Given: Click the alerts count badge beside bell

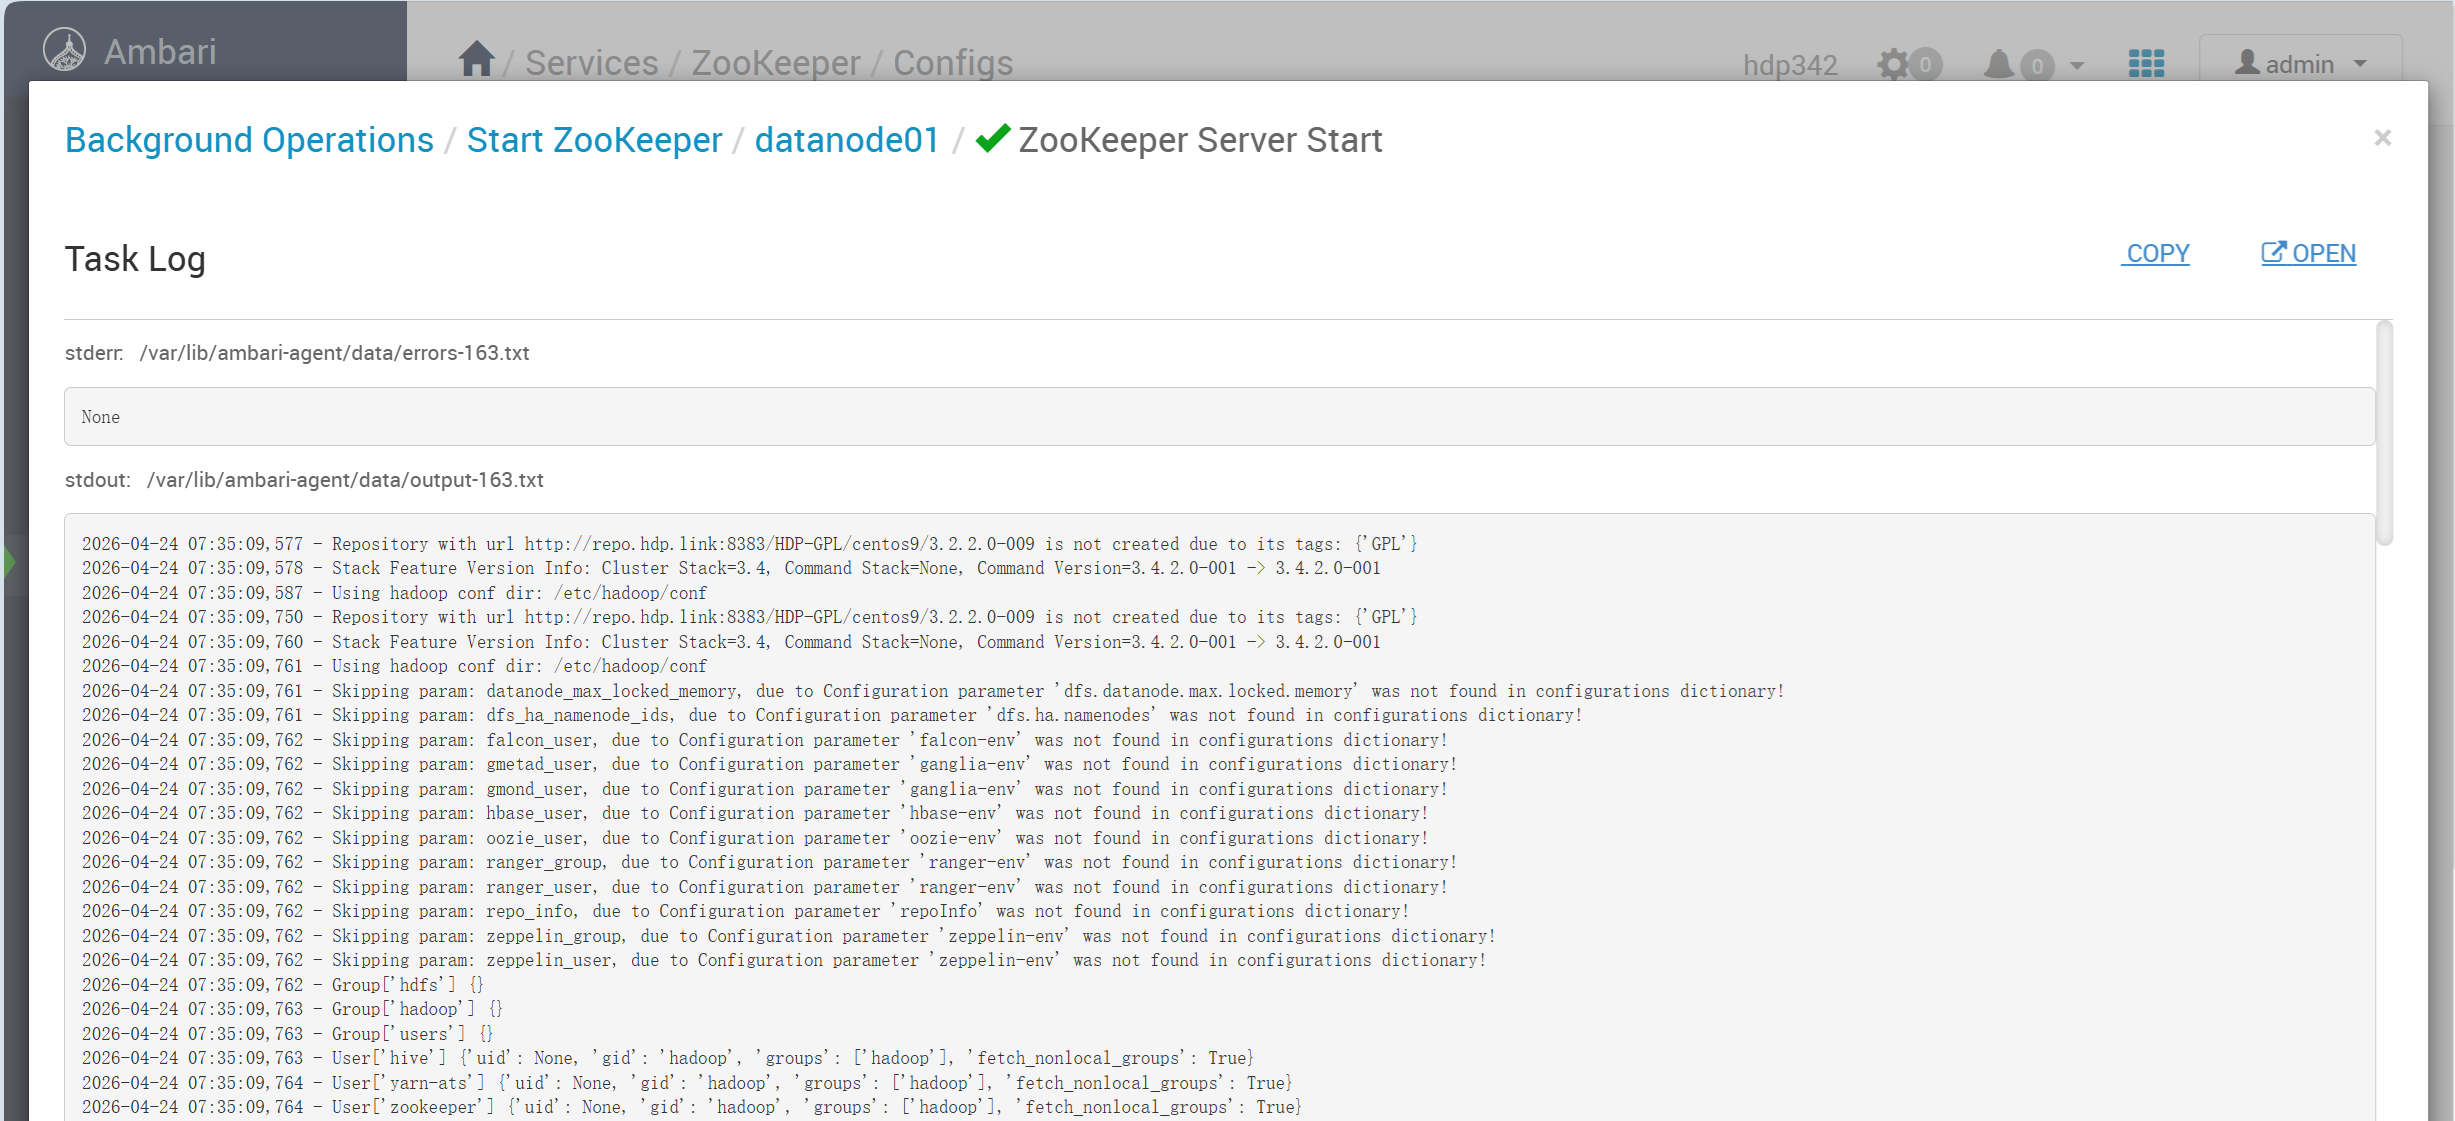Looking at the screenshot, I should 2037,66.
